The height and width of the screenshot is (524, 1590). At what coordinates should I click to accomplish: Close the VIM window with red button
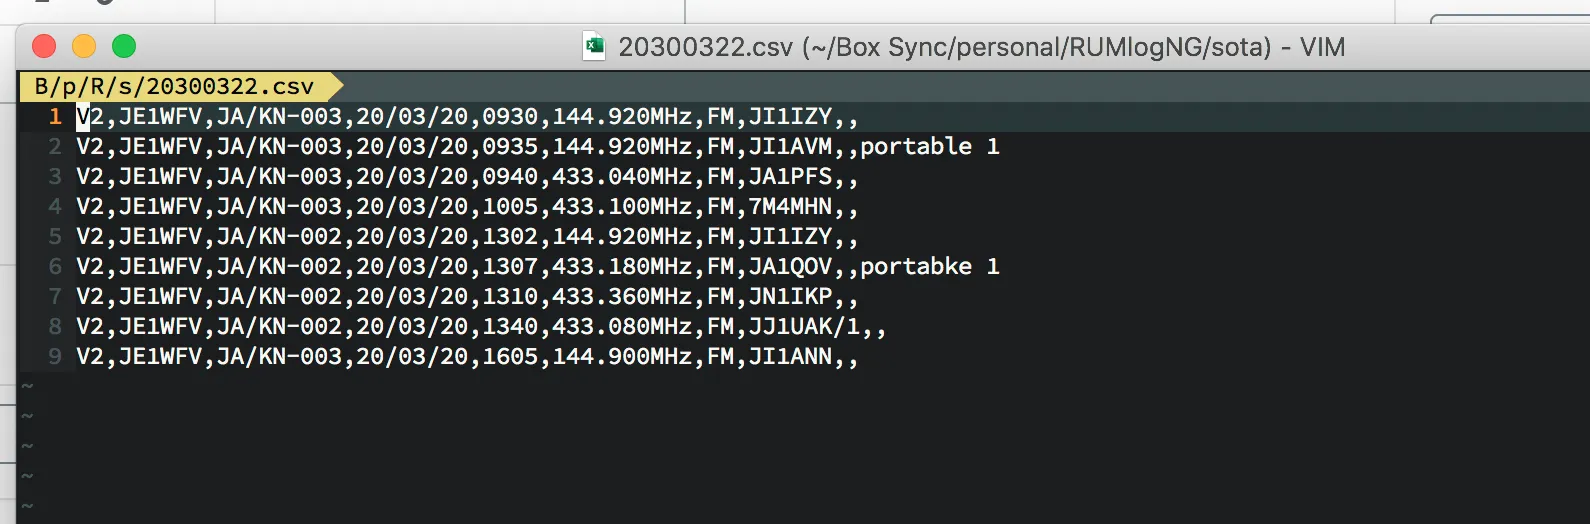[x=44, y=46]
